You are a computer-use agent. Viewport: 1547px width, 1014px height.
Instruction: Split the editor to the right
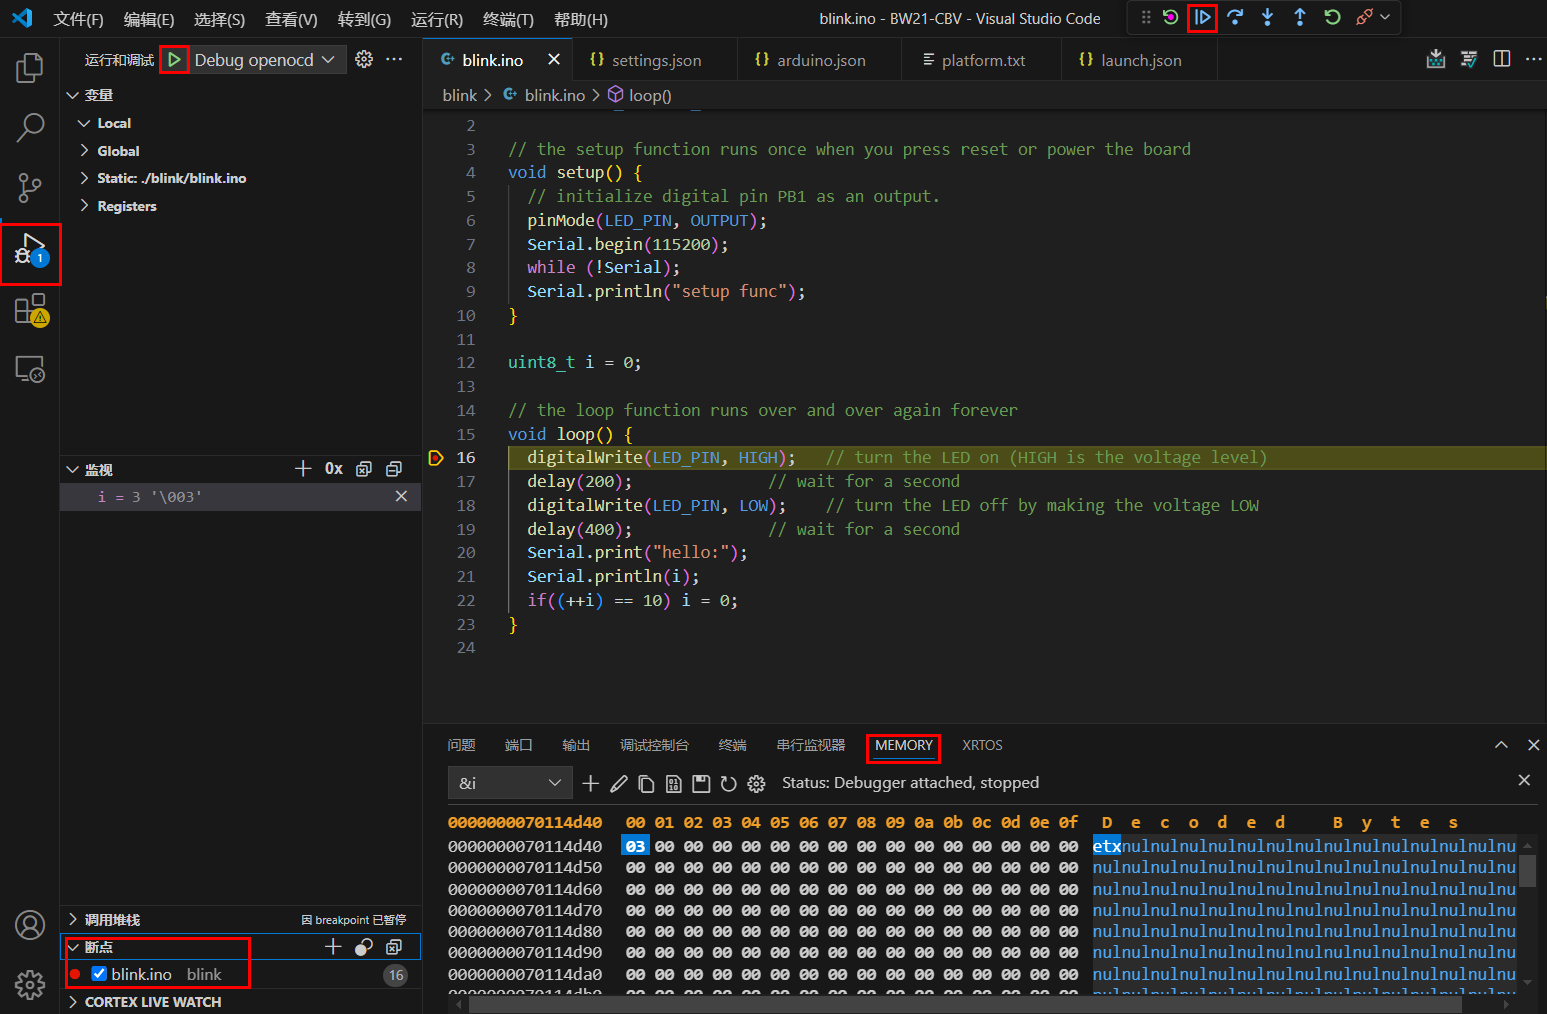[x=1502, y=59]
